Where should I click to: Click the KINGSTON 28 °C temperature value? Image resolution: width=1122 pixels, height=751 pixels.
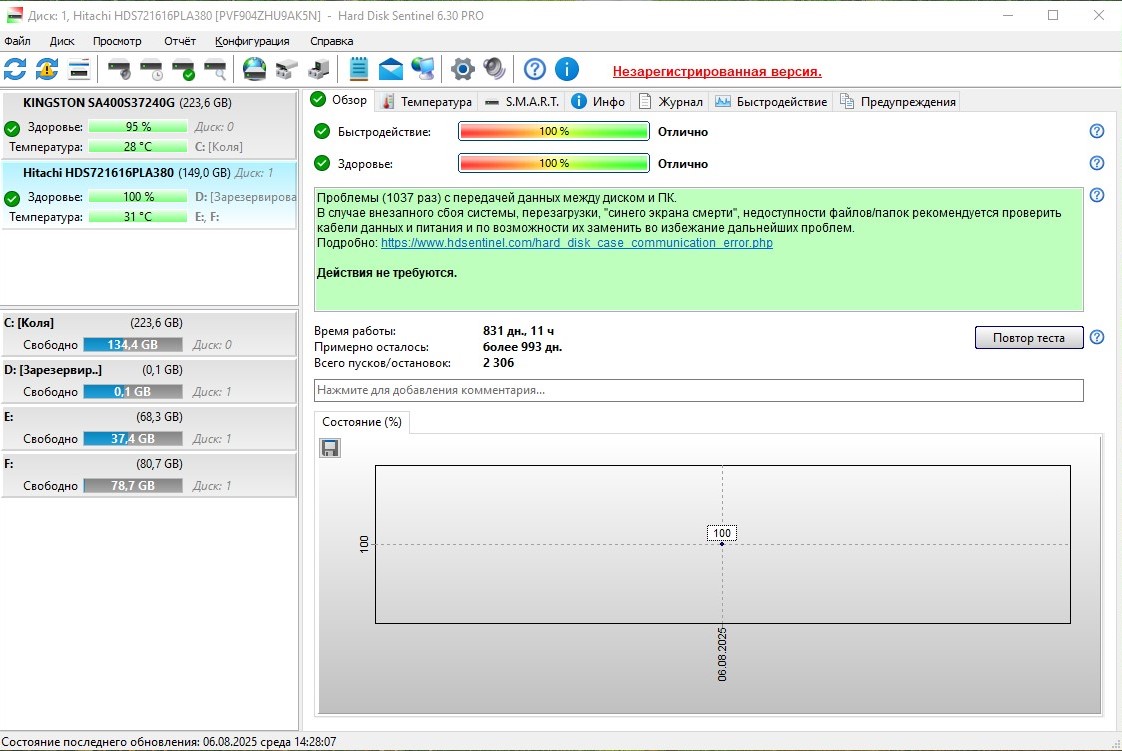point(138,147)
